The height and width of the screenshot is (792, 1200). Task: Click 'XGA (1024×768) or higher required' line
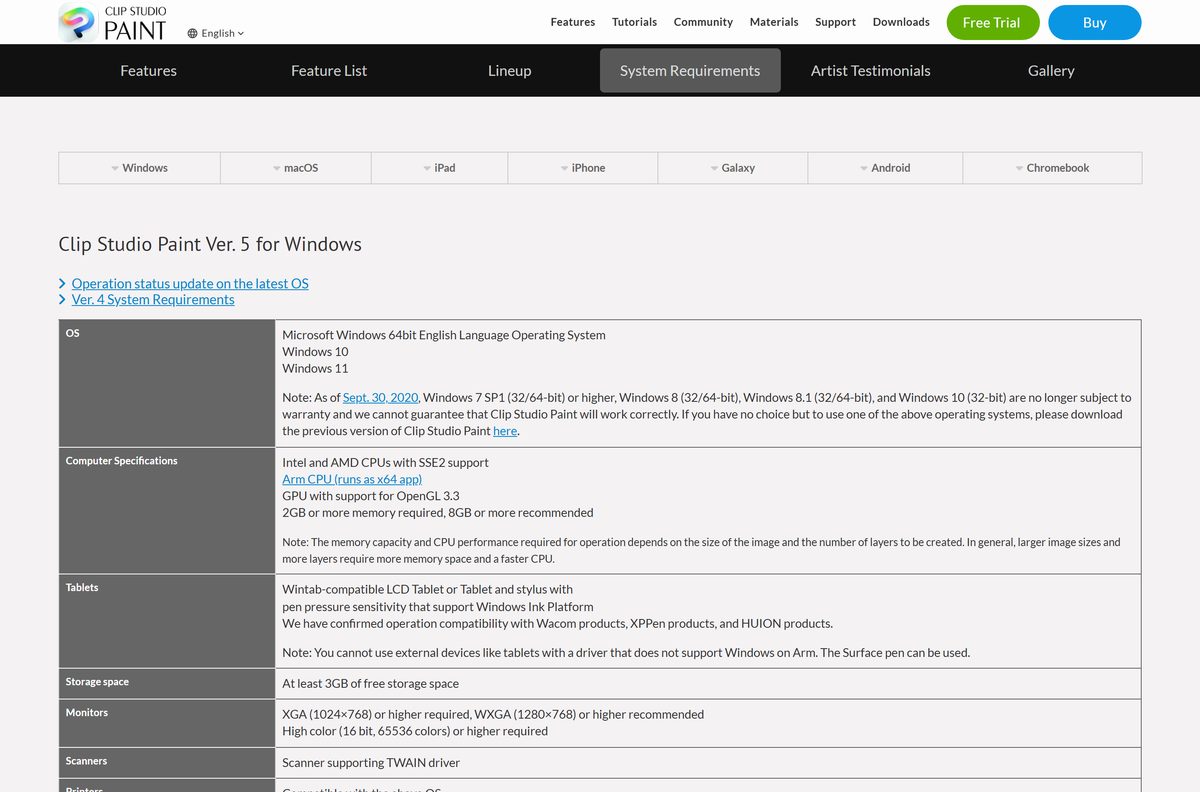tap(493, 715)
